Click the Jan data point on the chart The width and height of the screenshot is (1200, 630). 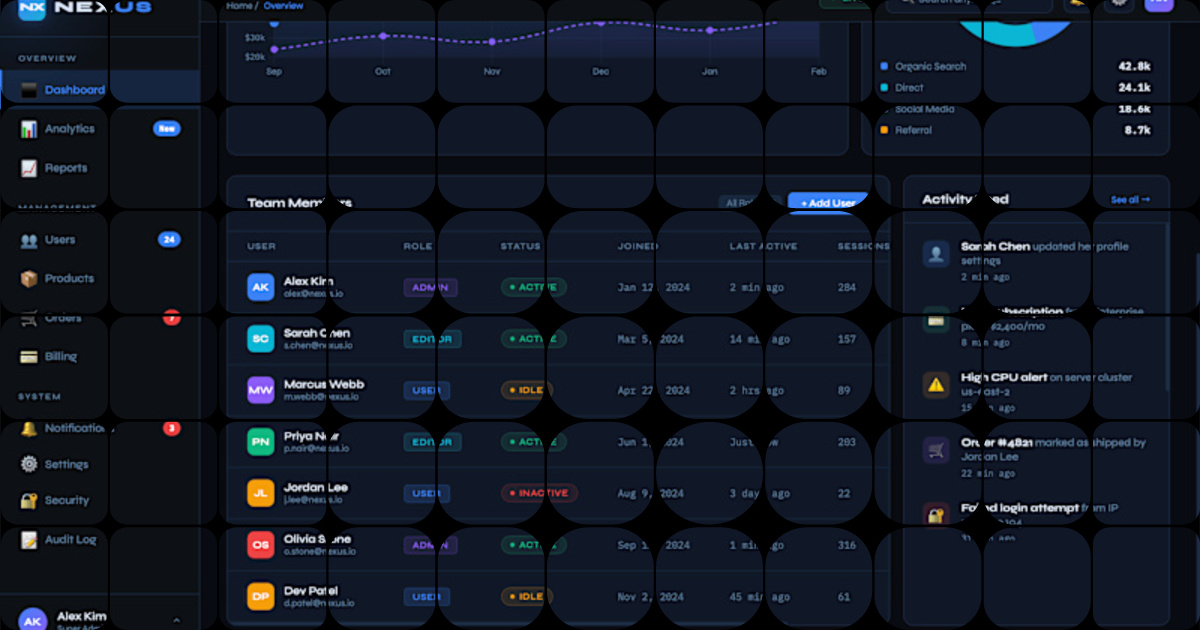(x=710, y=30)
